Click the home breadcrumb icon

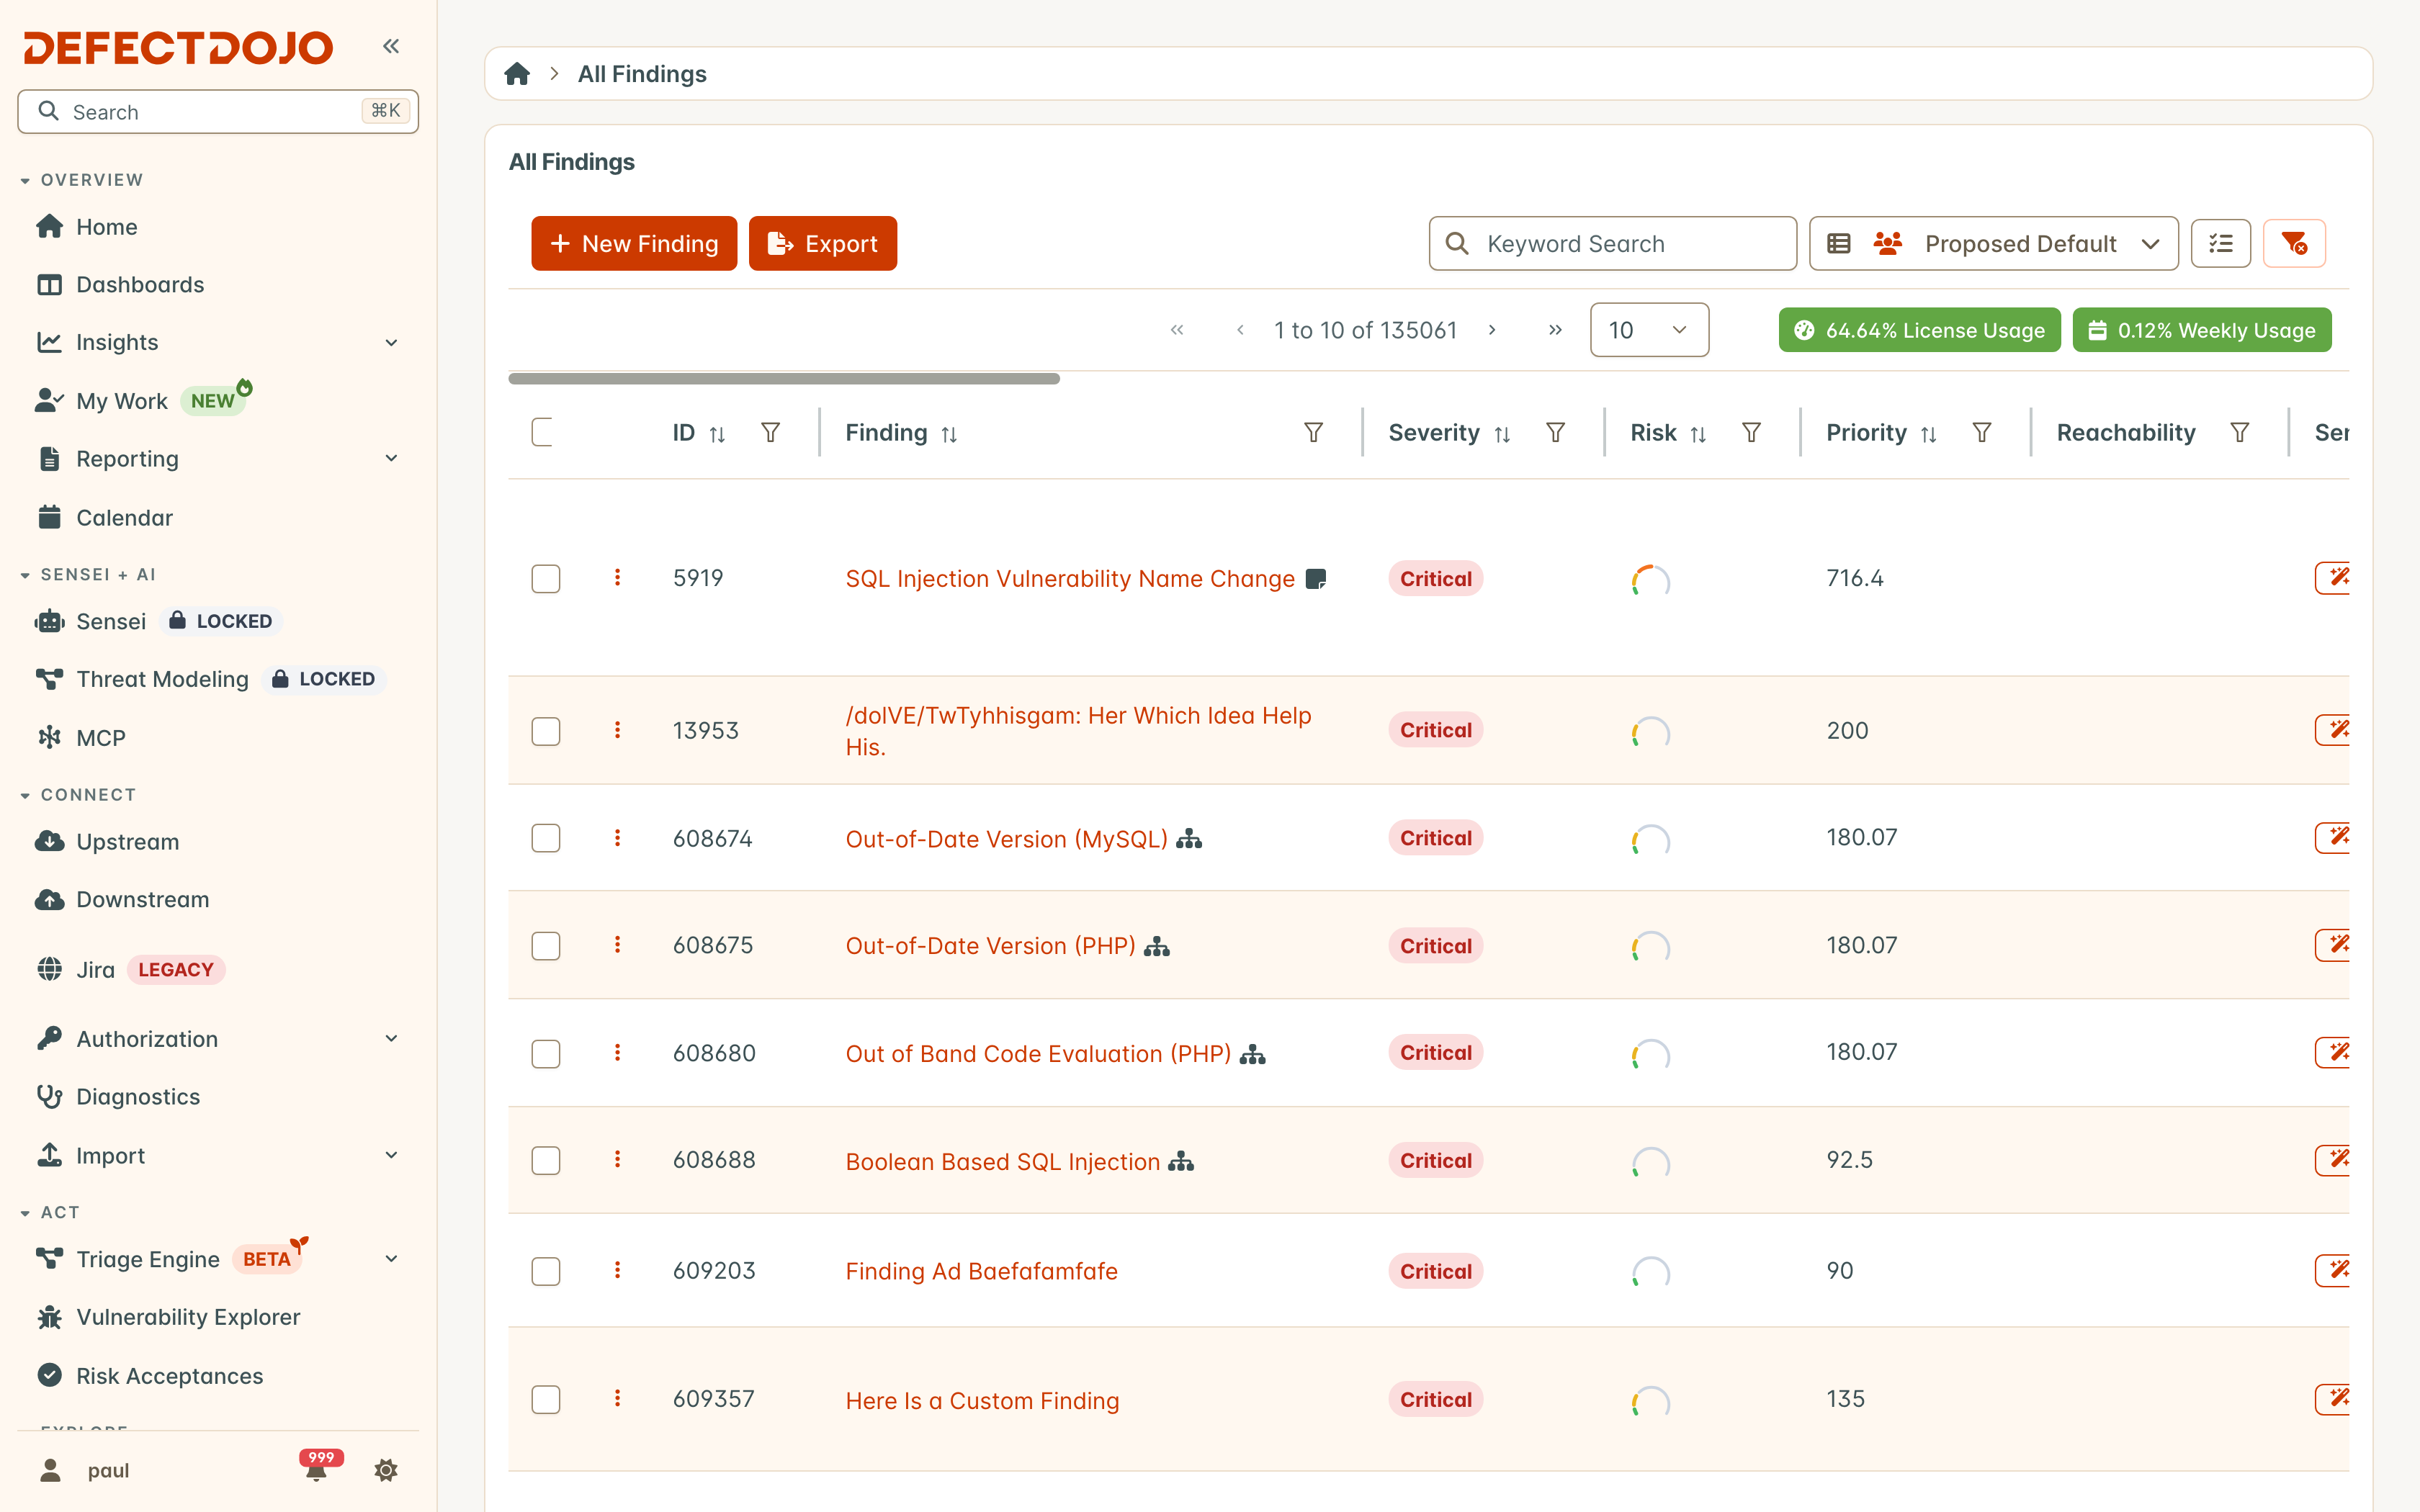[517, 74]
